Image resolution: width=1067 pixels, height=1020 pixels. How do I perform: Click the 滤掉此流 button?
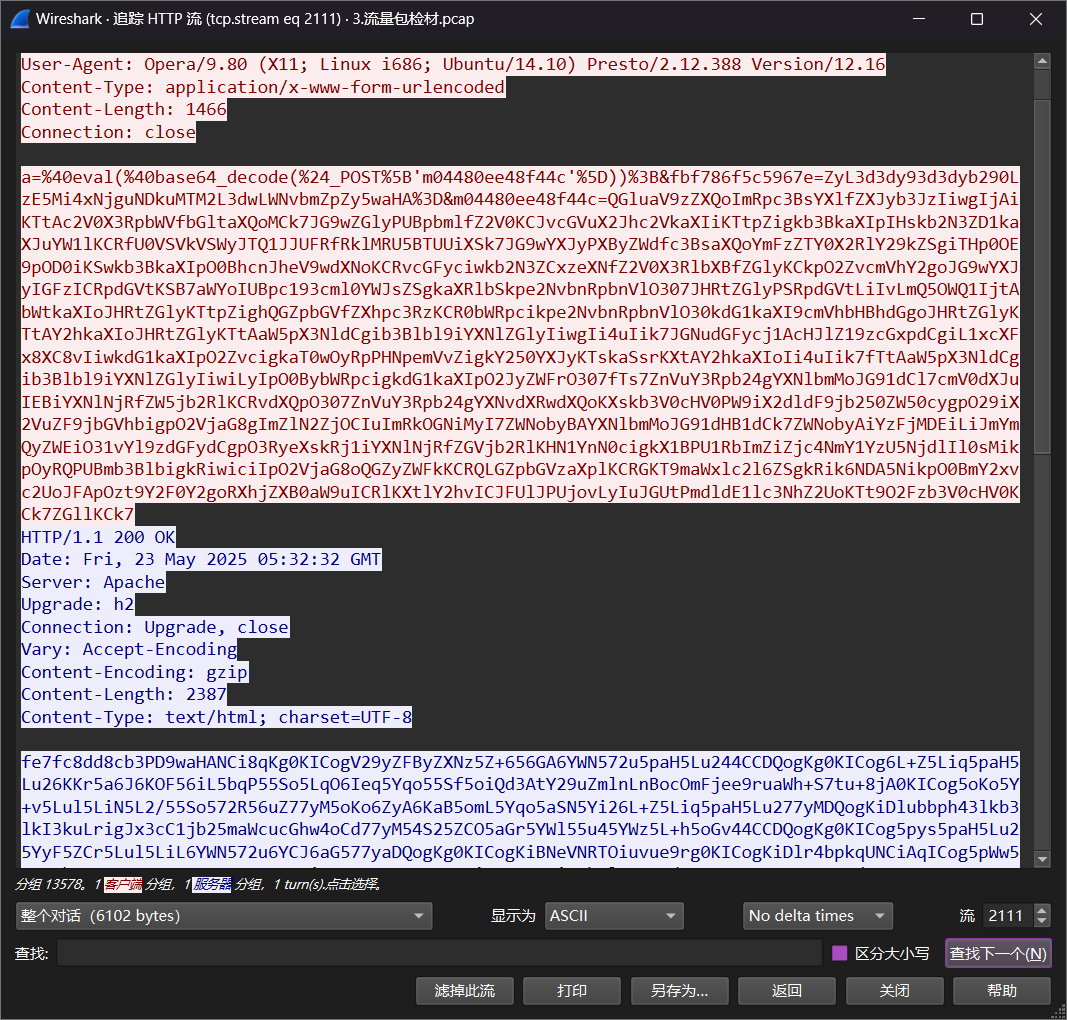[465, 991]
